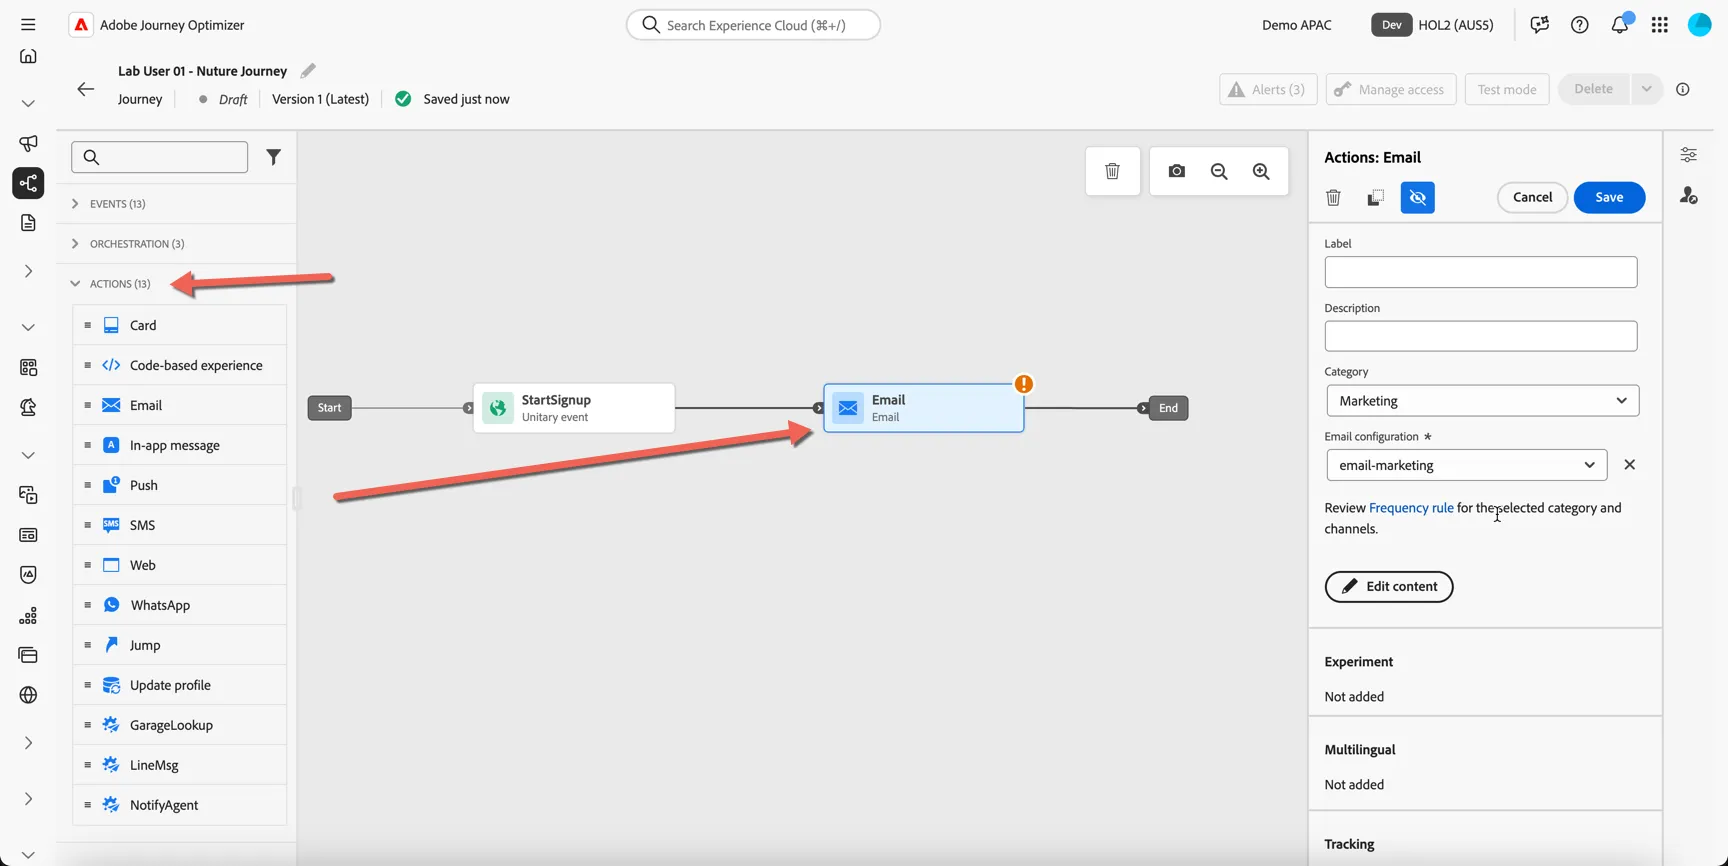Open the app switcher grid
Image resolution: width=1728 pixels, height=866 pixels.
tap(1659, 25)
